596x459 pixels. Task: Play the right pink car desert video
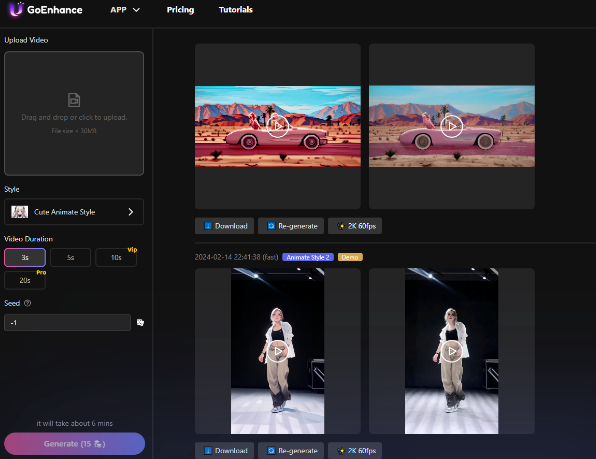click(452, 126)
